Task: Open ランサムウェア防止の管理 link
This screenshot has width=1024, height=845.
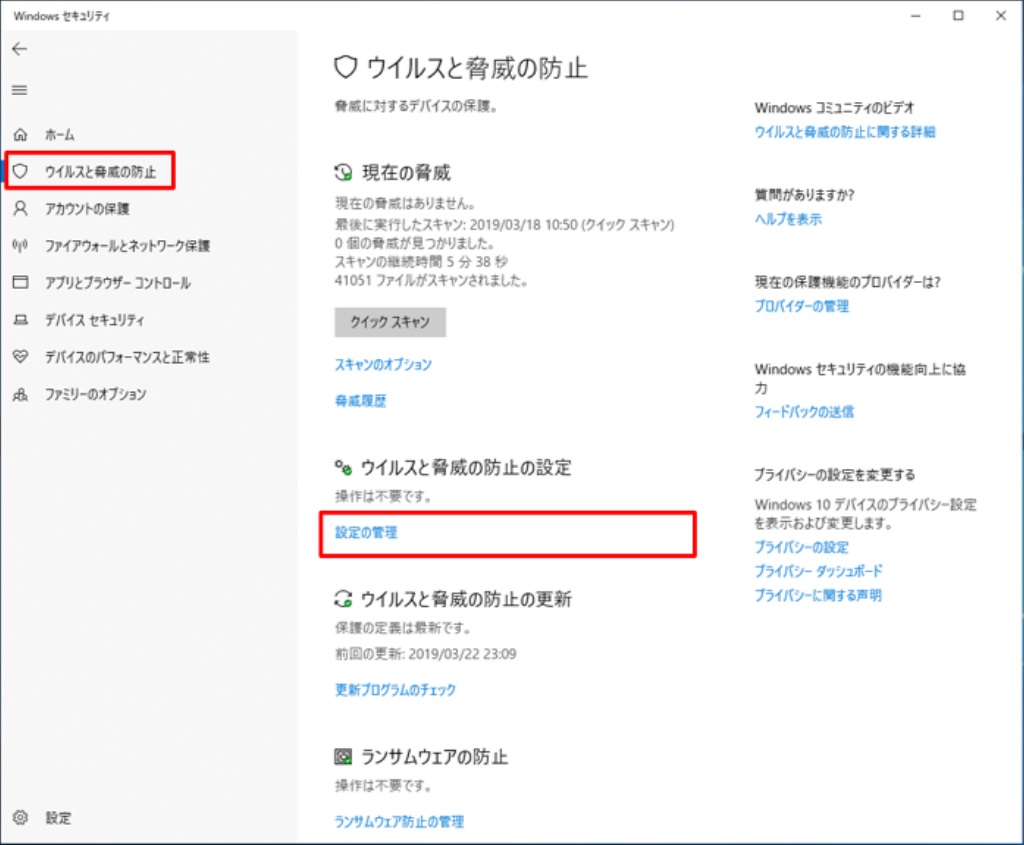Action: (399, 821)
